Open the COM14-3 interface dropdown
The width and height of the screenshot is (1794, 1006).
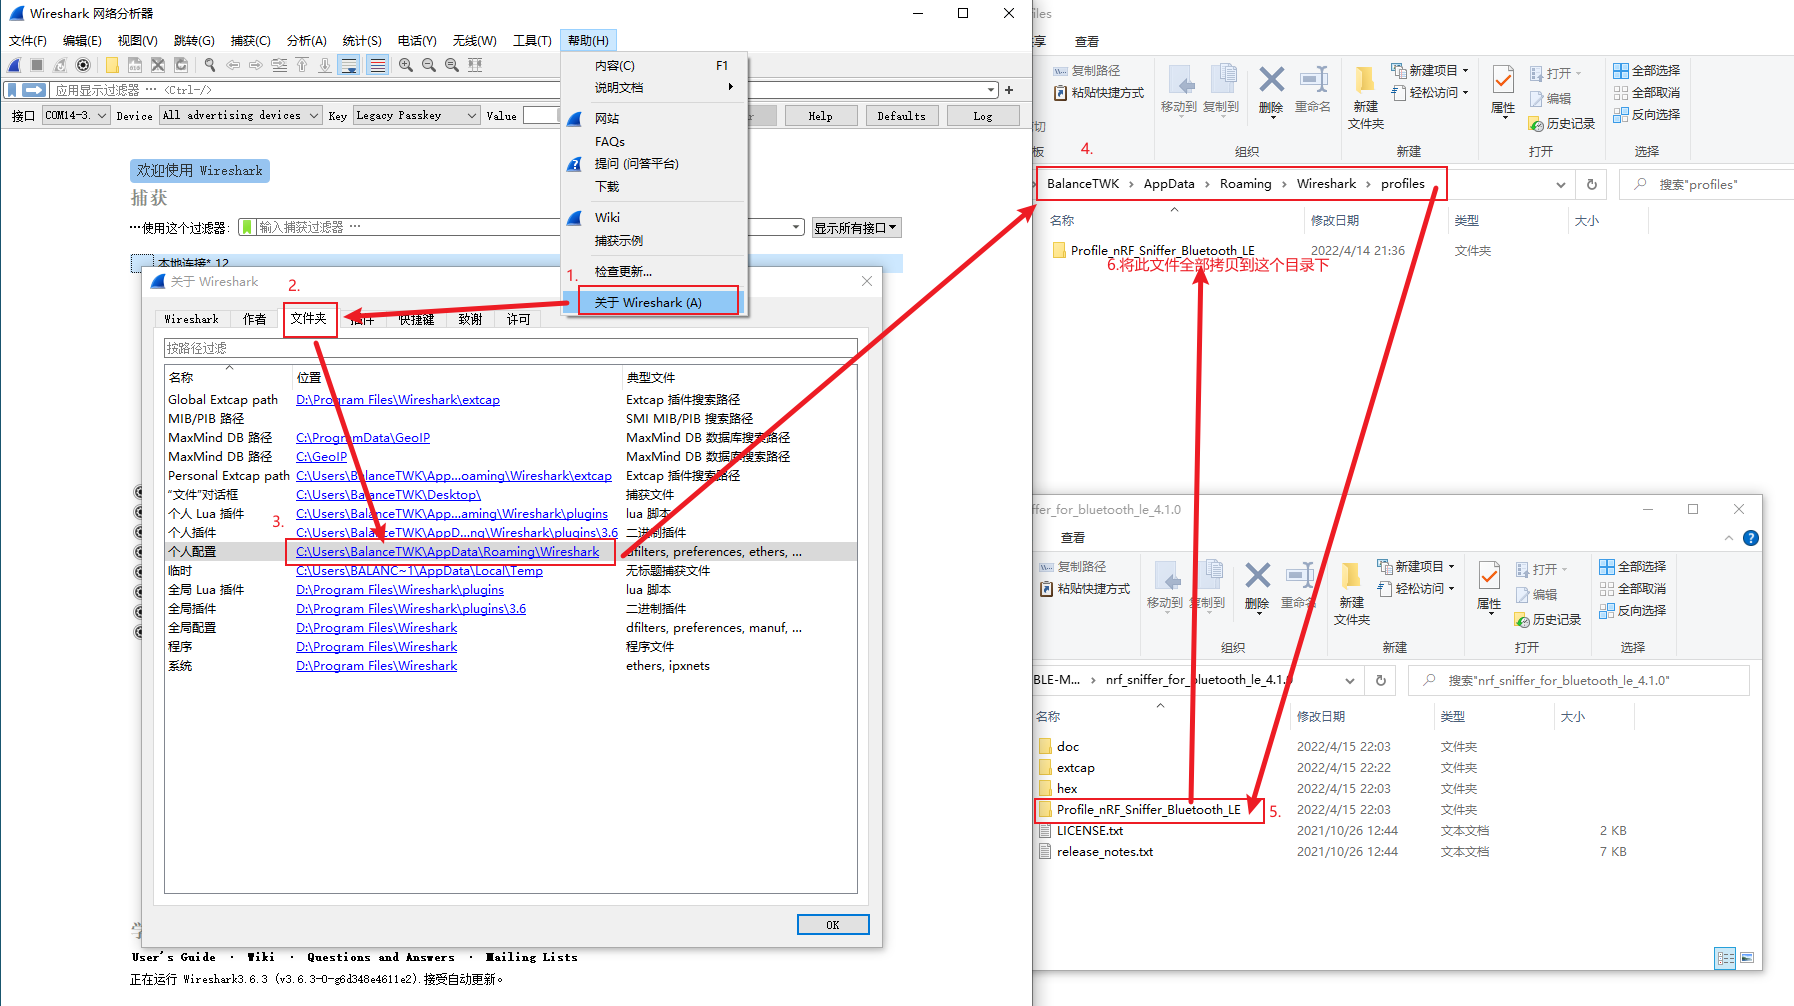76,116
